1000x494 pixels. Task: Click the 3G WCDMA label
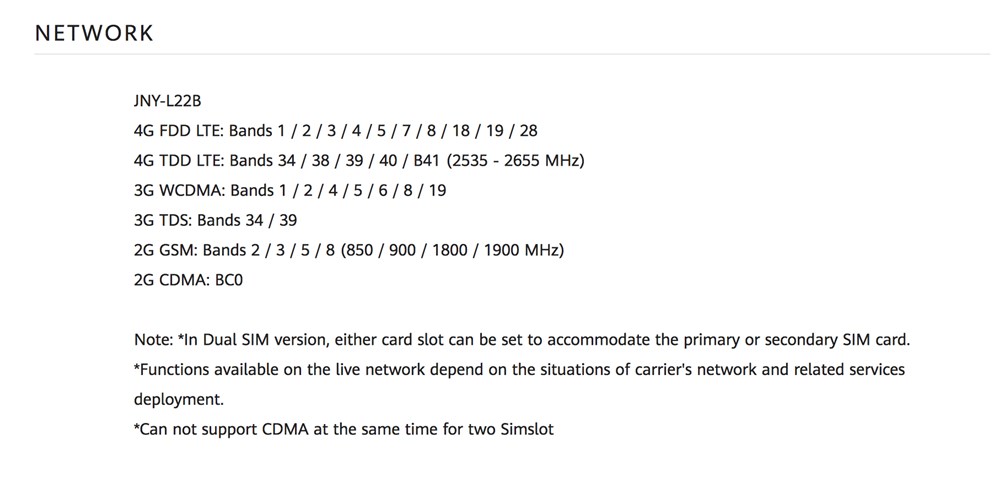click(x=178, y=191)
